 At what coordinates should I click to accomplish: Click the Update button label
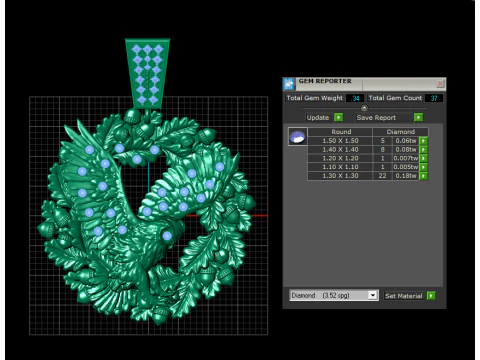tap(318, 117)
